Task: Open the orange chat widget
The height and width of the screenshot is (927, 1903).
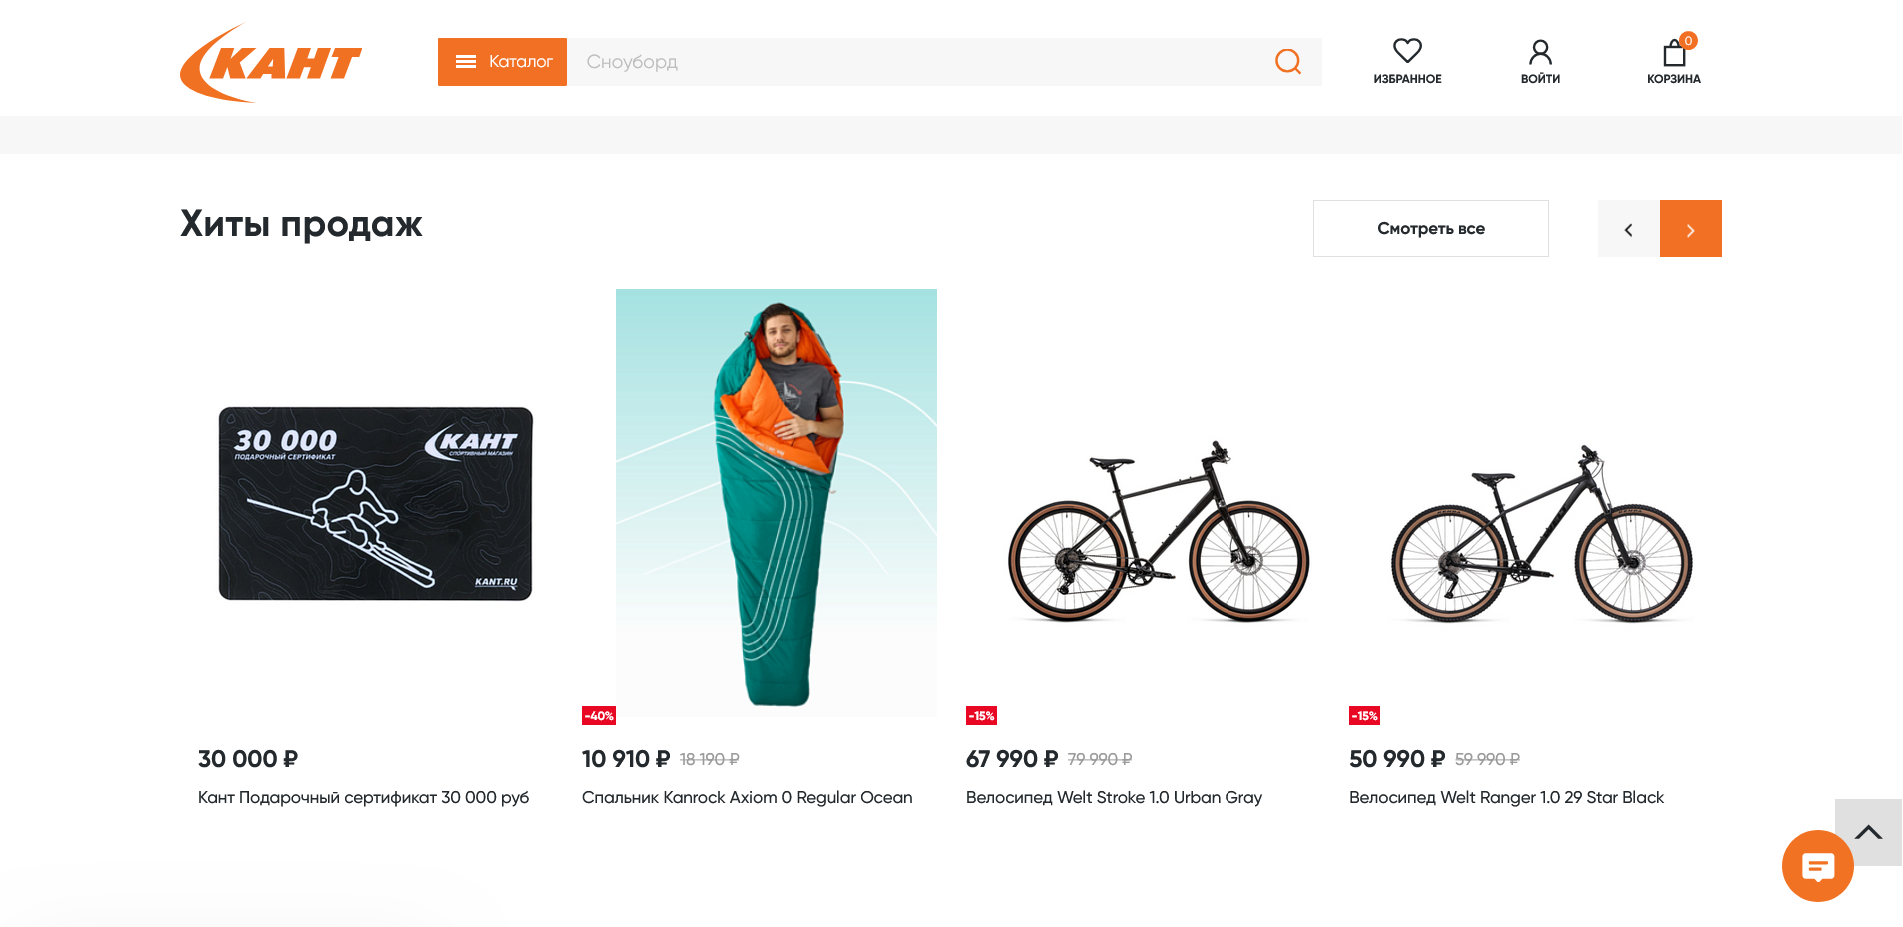Action: click(x=1817, y=866)
